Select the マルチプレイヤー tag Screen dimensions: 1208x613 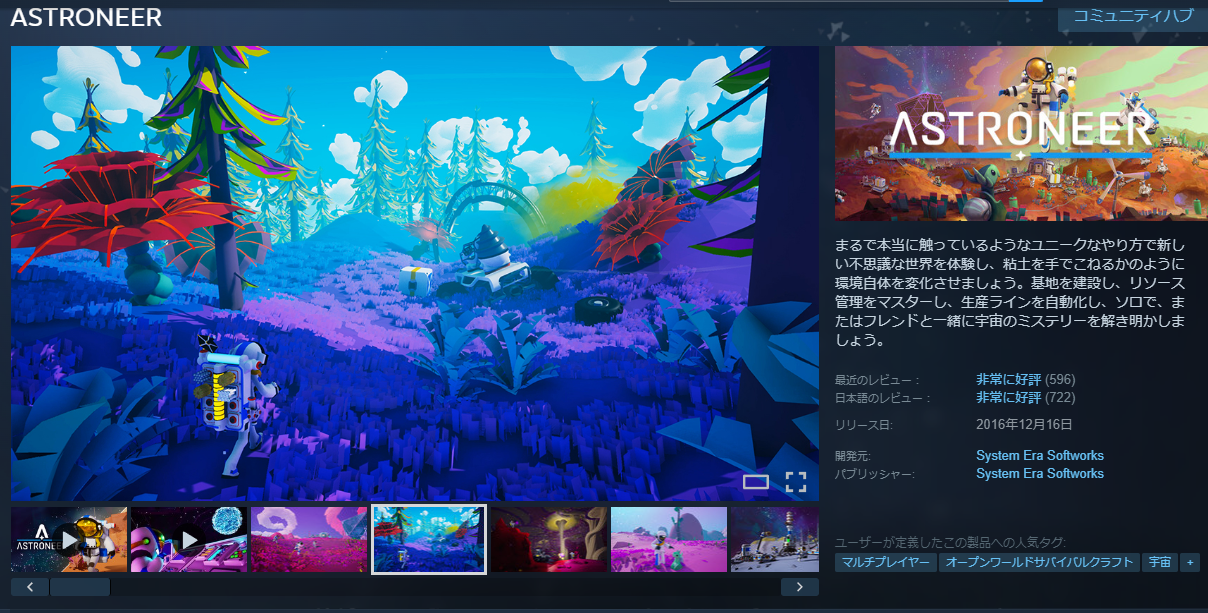point(885,563)
